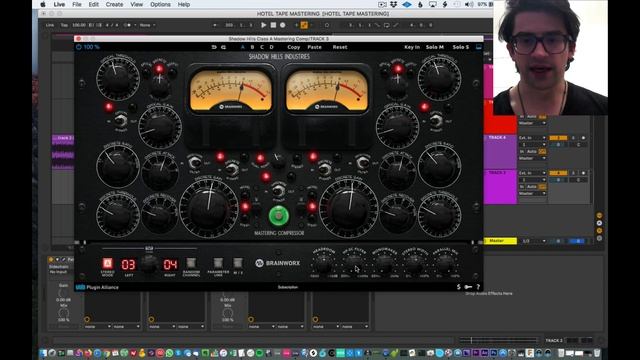Toggle the M/S button
Viewport: 640px width, 360px height.
(x=238, y=263)
